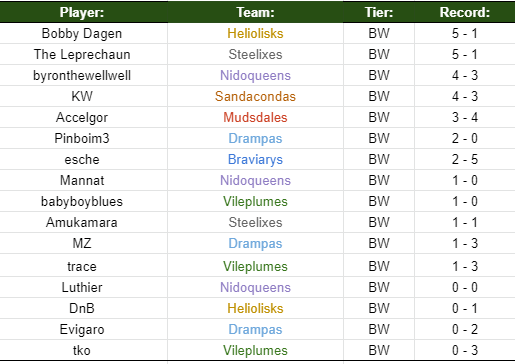Click the babyboyblues player cell
The width and height of the screenshot is (515, 364).
84,201
